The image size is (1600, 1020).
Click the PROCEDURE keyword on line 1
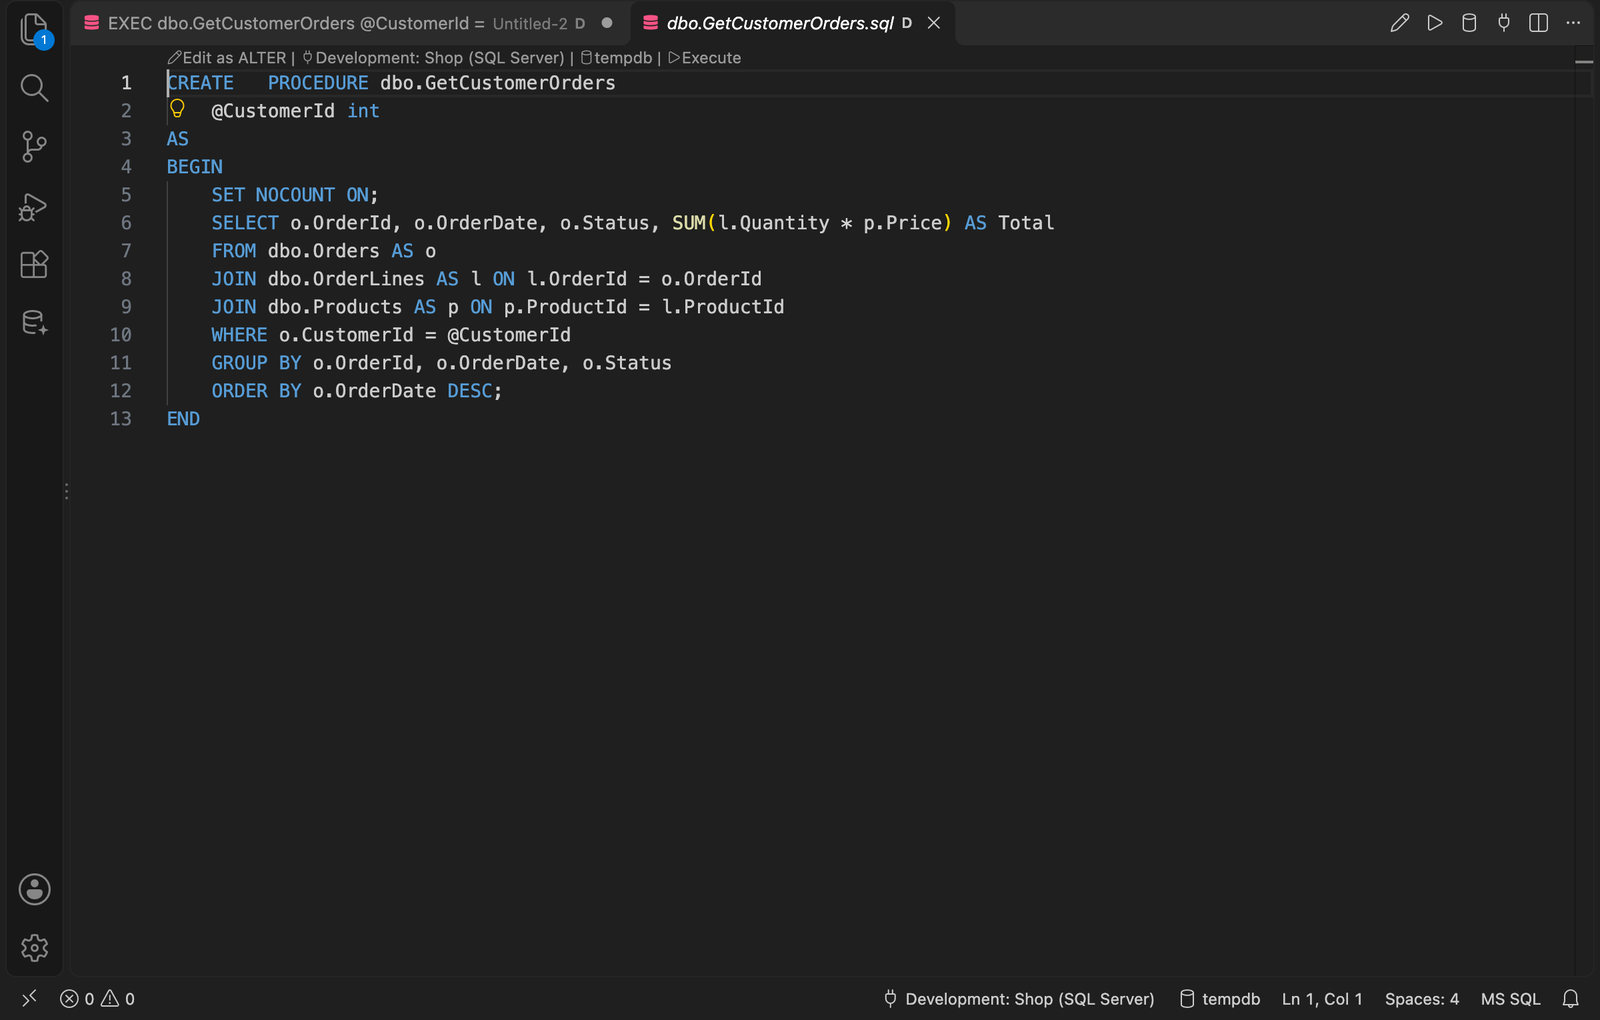(x=318, y=83)
